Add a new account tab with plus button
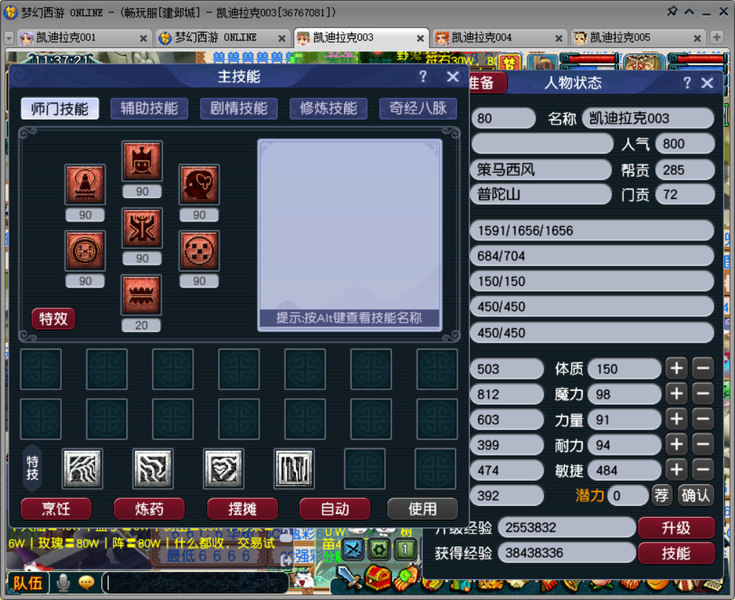Image resolution: width=735 pixels, height=600 pixels. click(717, 38)
